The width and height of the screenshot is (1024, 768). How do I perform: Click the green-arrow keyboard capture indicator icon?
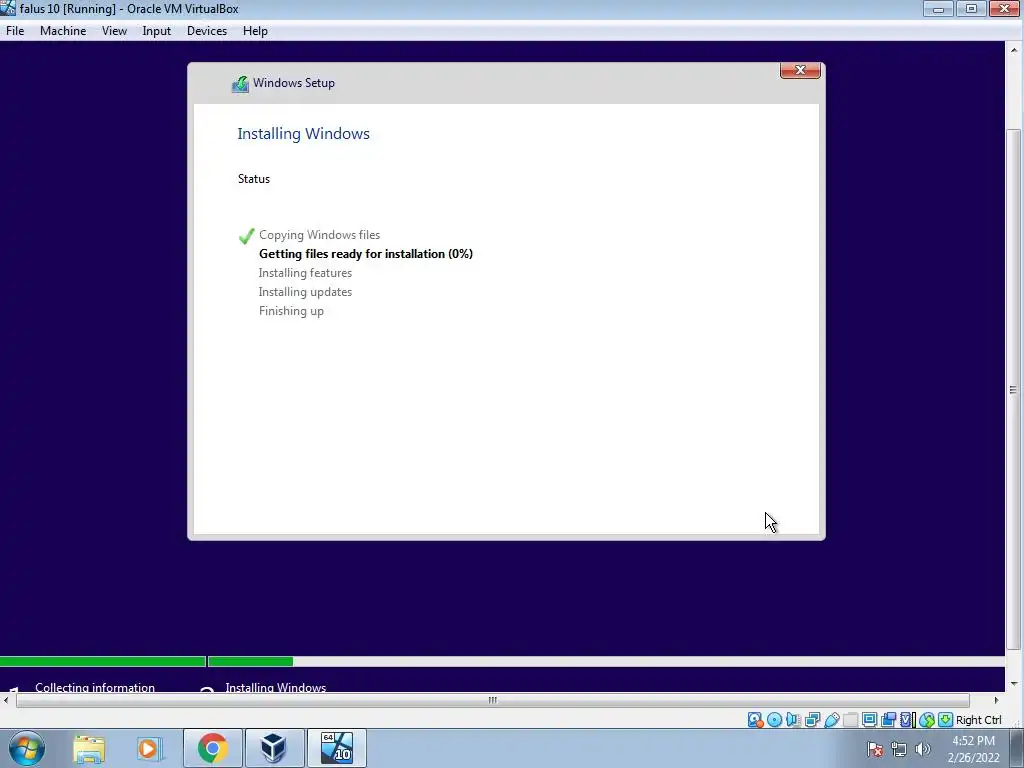tap(946, 720)
